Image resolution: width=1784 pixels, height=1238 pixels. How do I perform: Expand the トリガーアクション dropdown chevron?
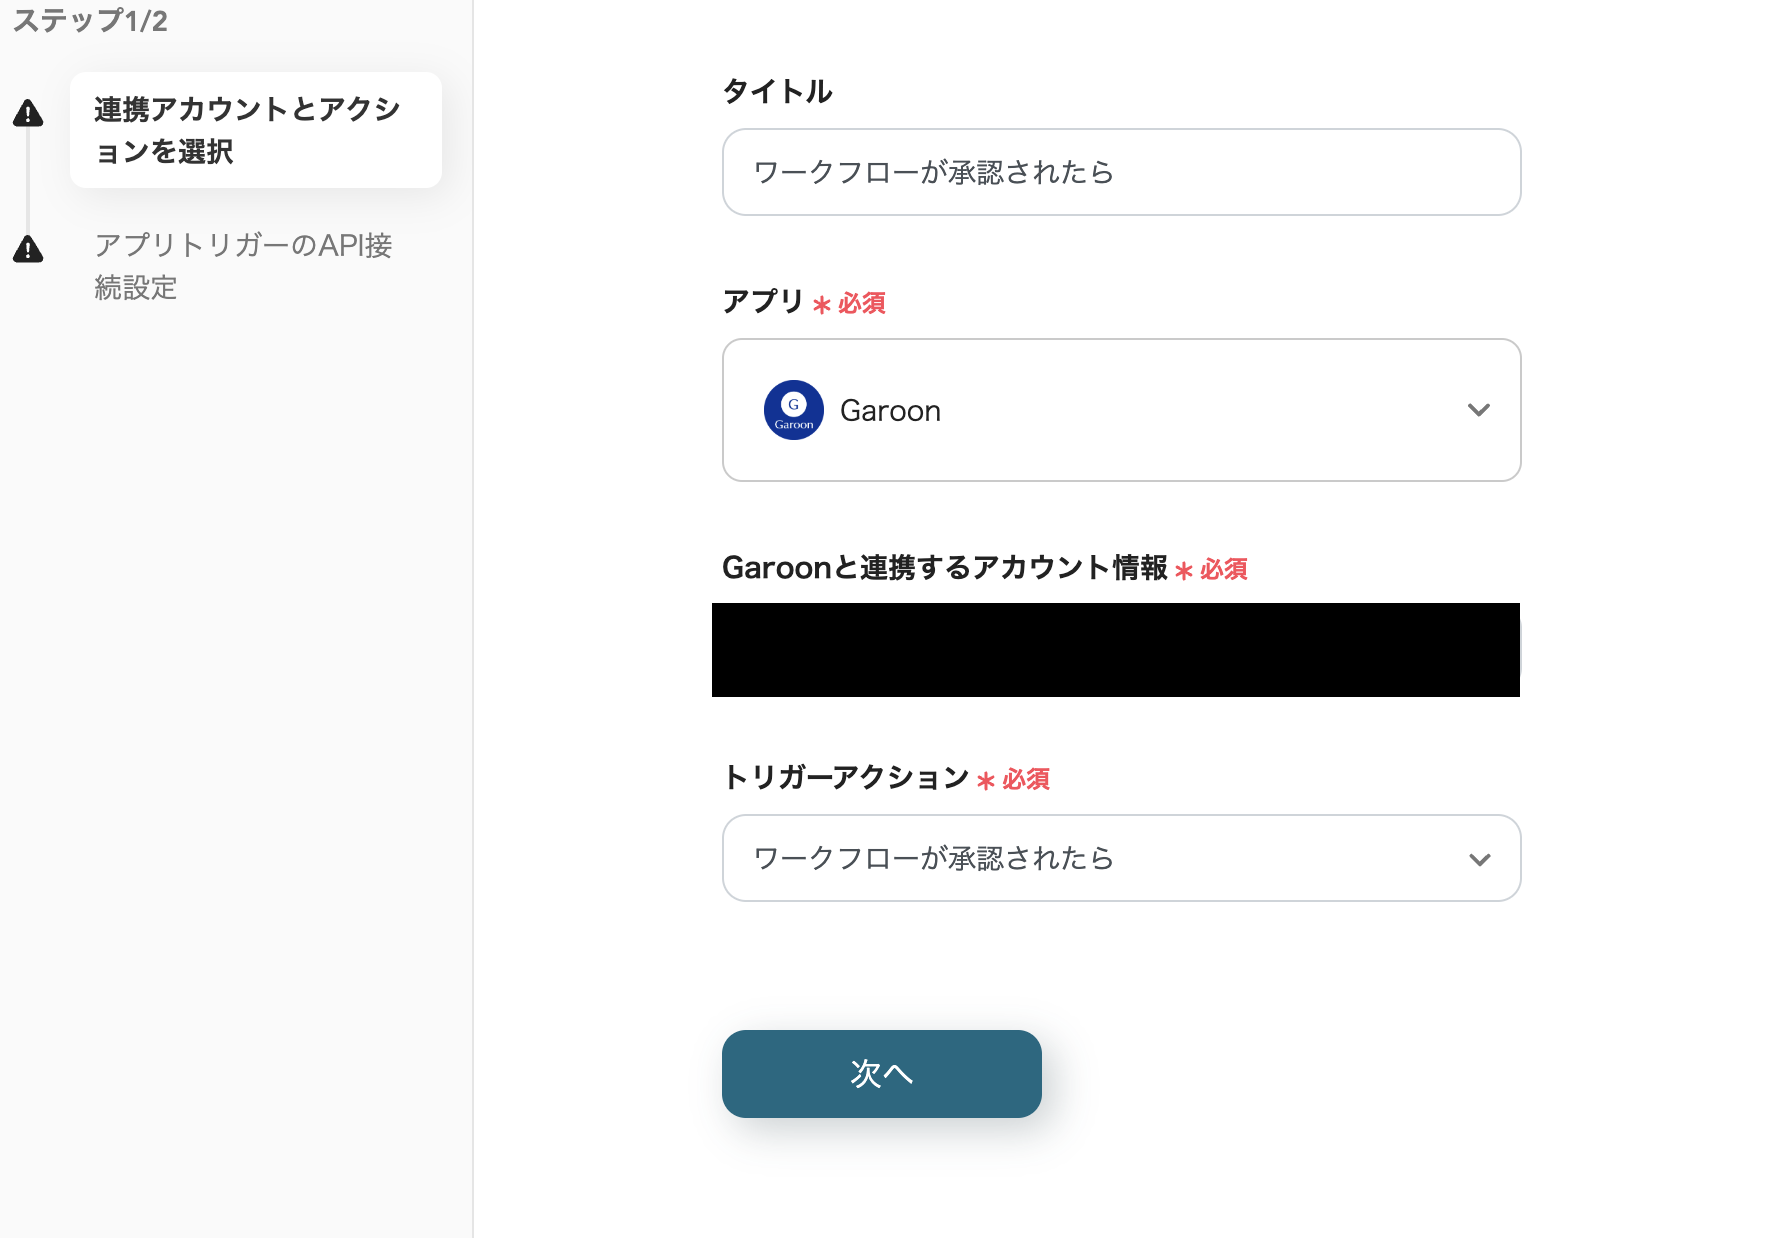1479,859
